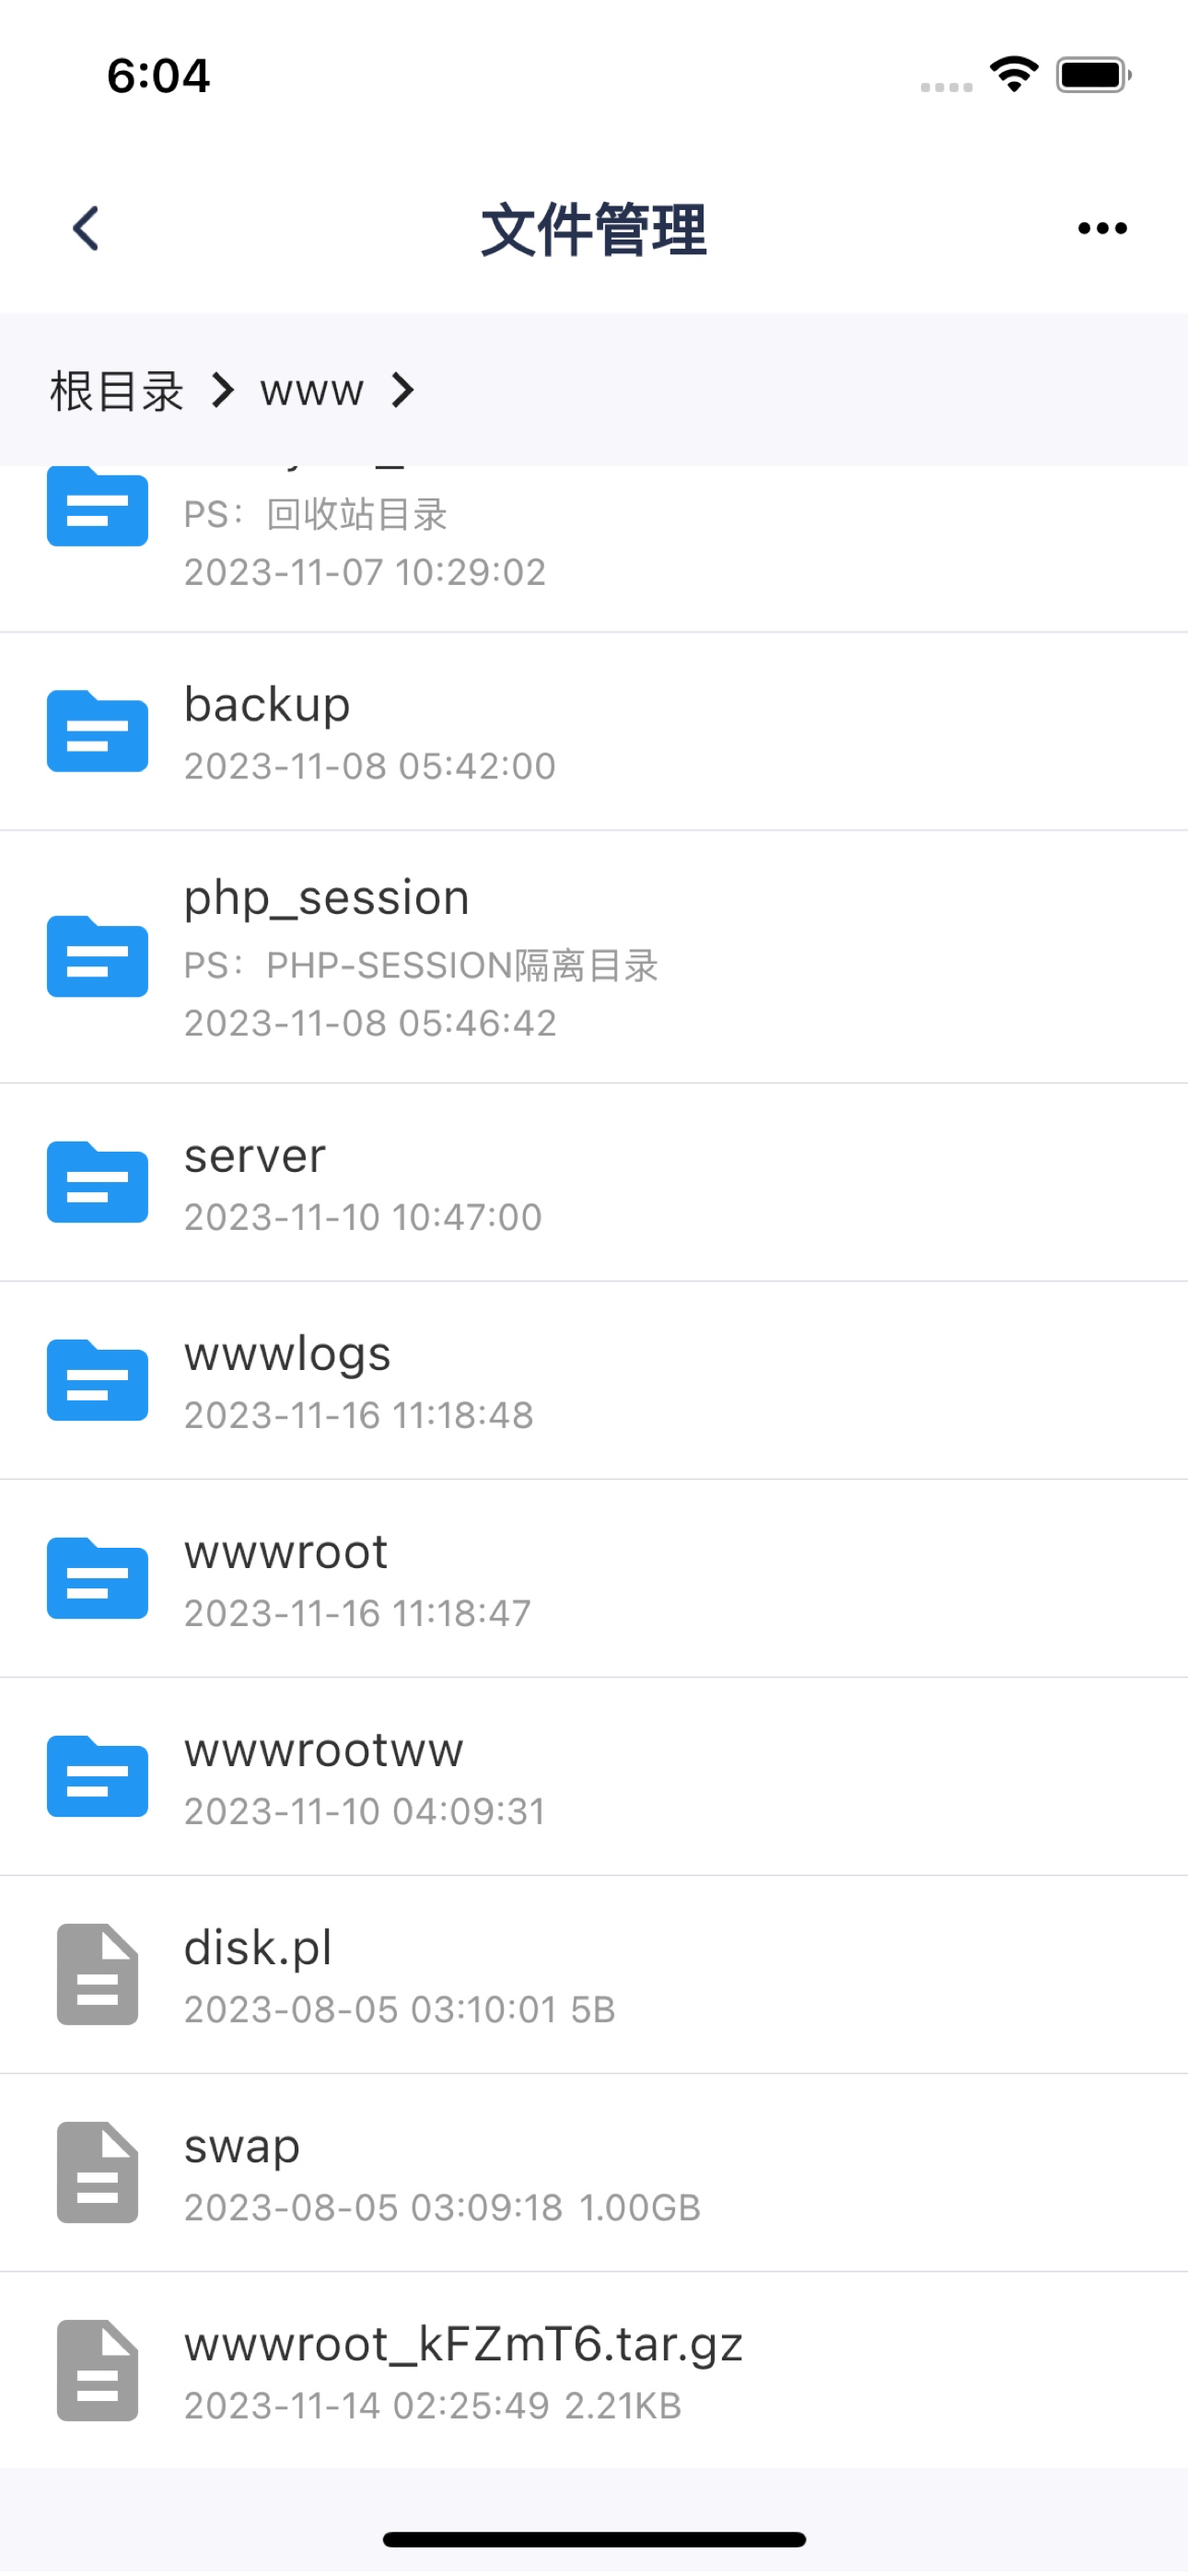This screenshot has width=1188, height=2576.
Task: Tap the bottom home indicator bar
Action: click(x=594, y=2539)
